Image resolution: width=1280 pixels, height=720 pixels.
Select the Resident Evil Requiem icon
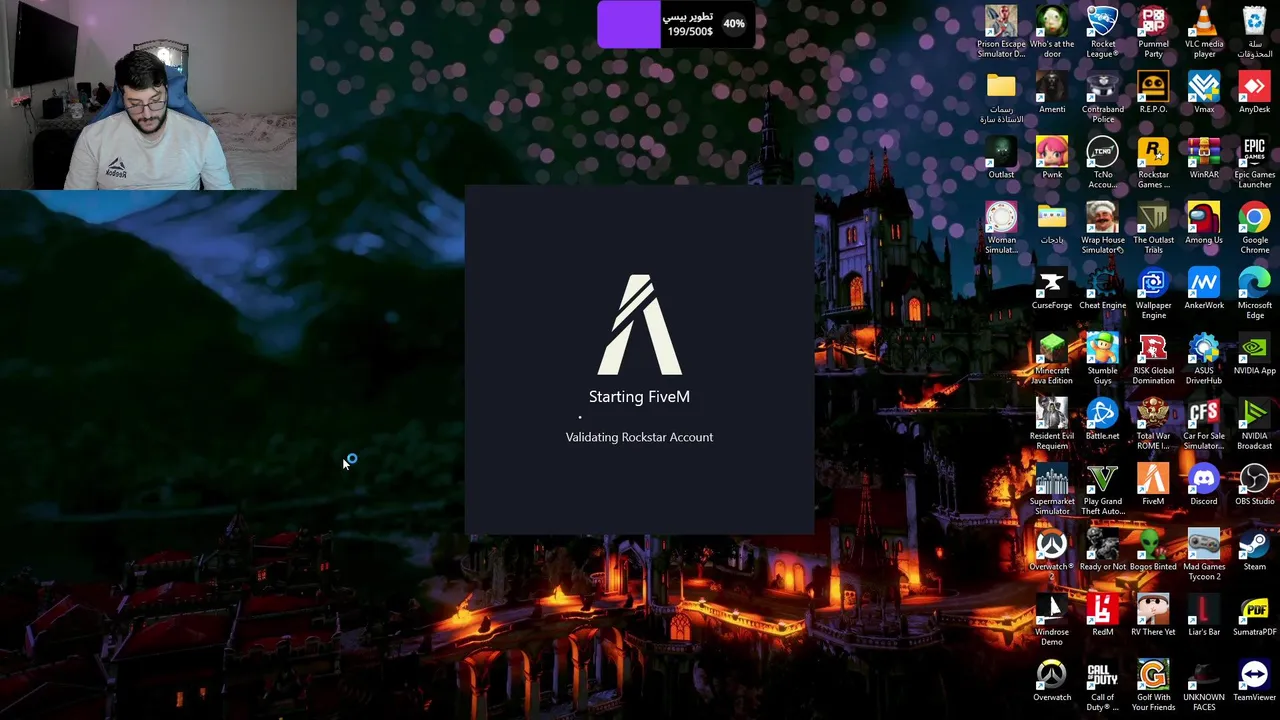[1052, 424]
